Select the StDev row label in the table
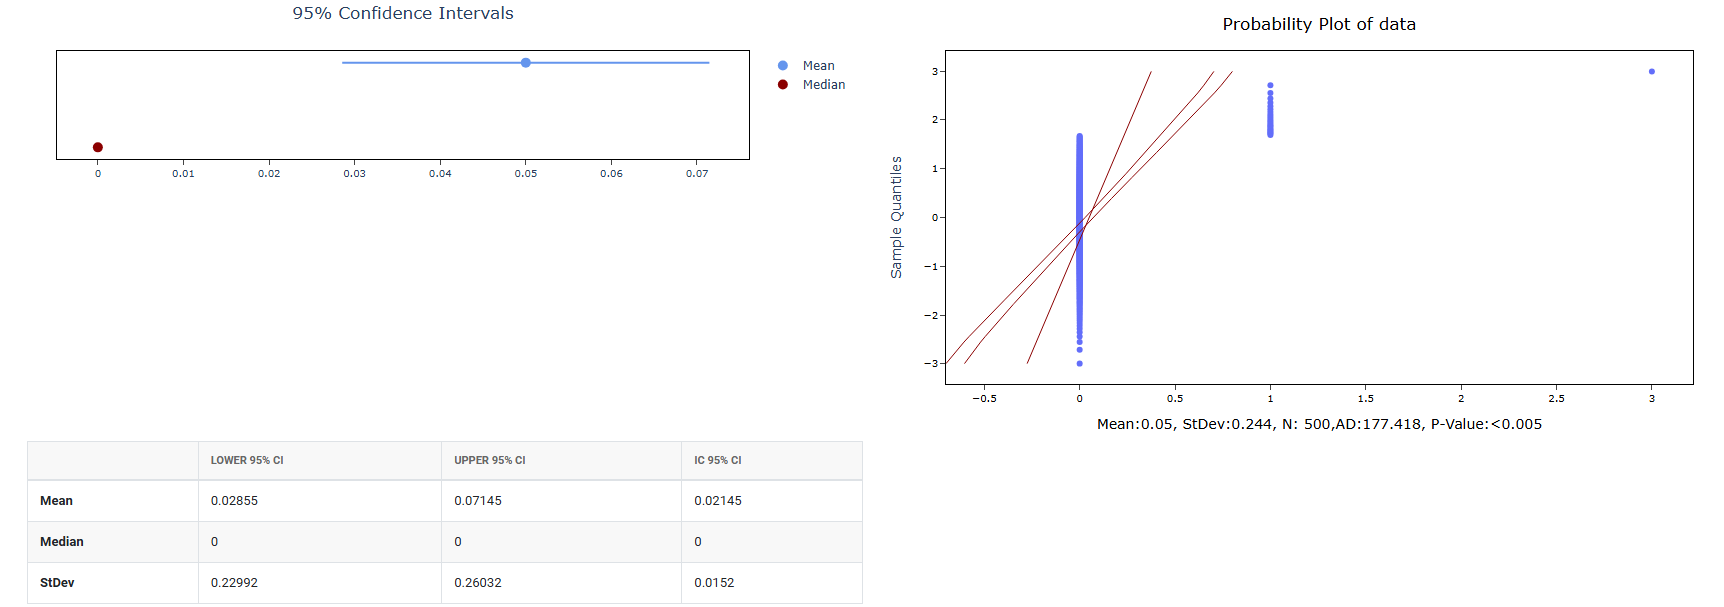Screen dimensions: 1724x607 point(57,583)
